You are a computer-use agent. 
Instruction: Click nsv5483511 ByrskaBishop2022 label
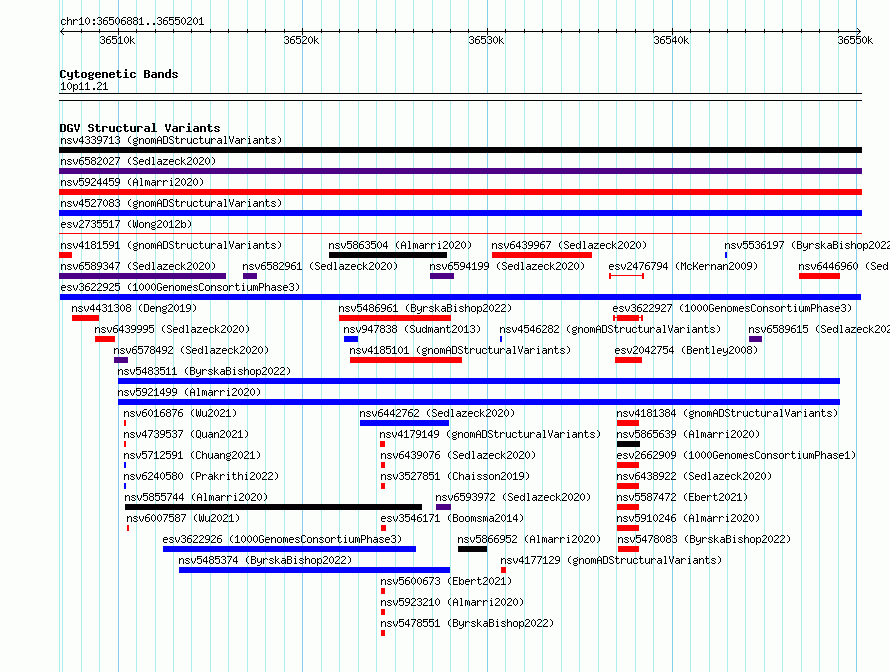[x=204, y=371]
